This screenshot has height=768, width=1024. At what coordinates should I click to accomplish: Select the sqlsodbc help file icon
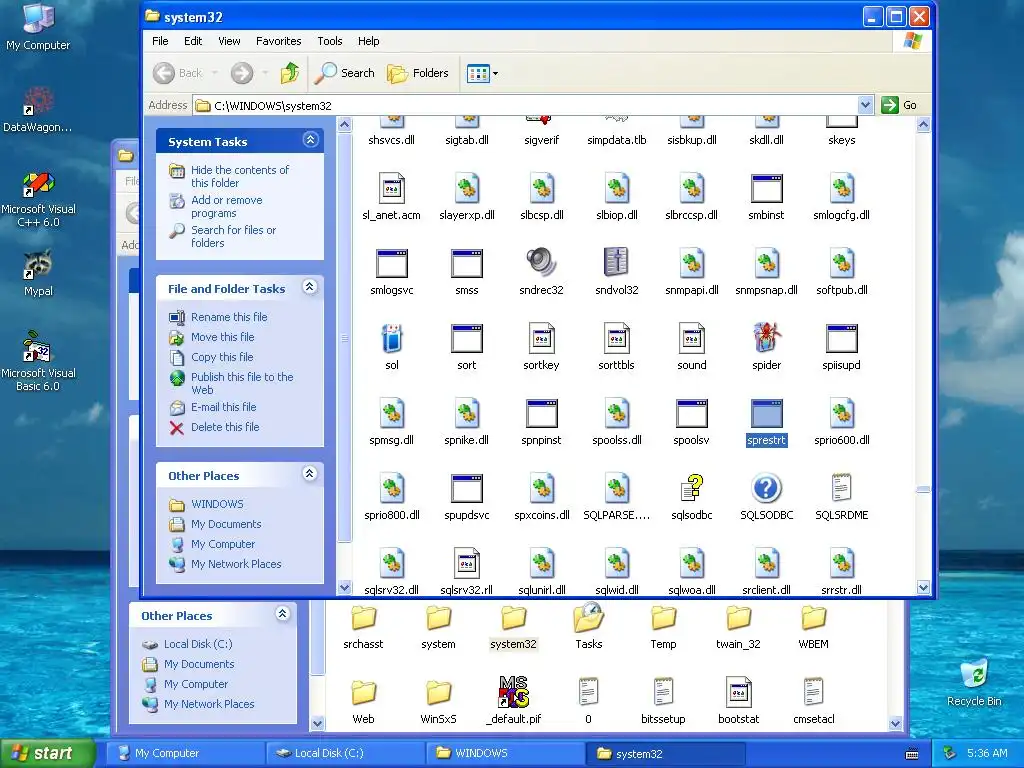point(692,487)
